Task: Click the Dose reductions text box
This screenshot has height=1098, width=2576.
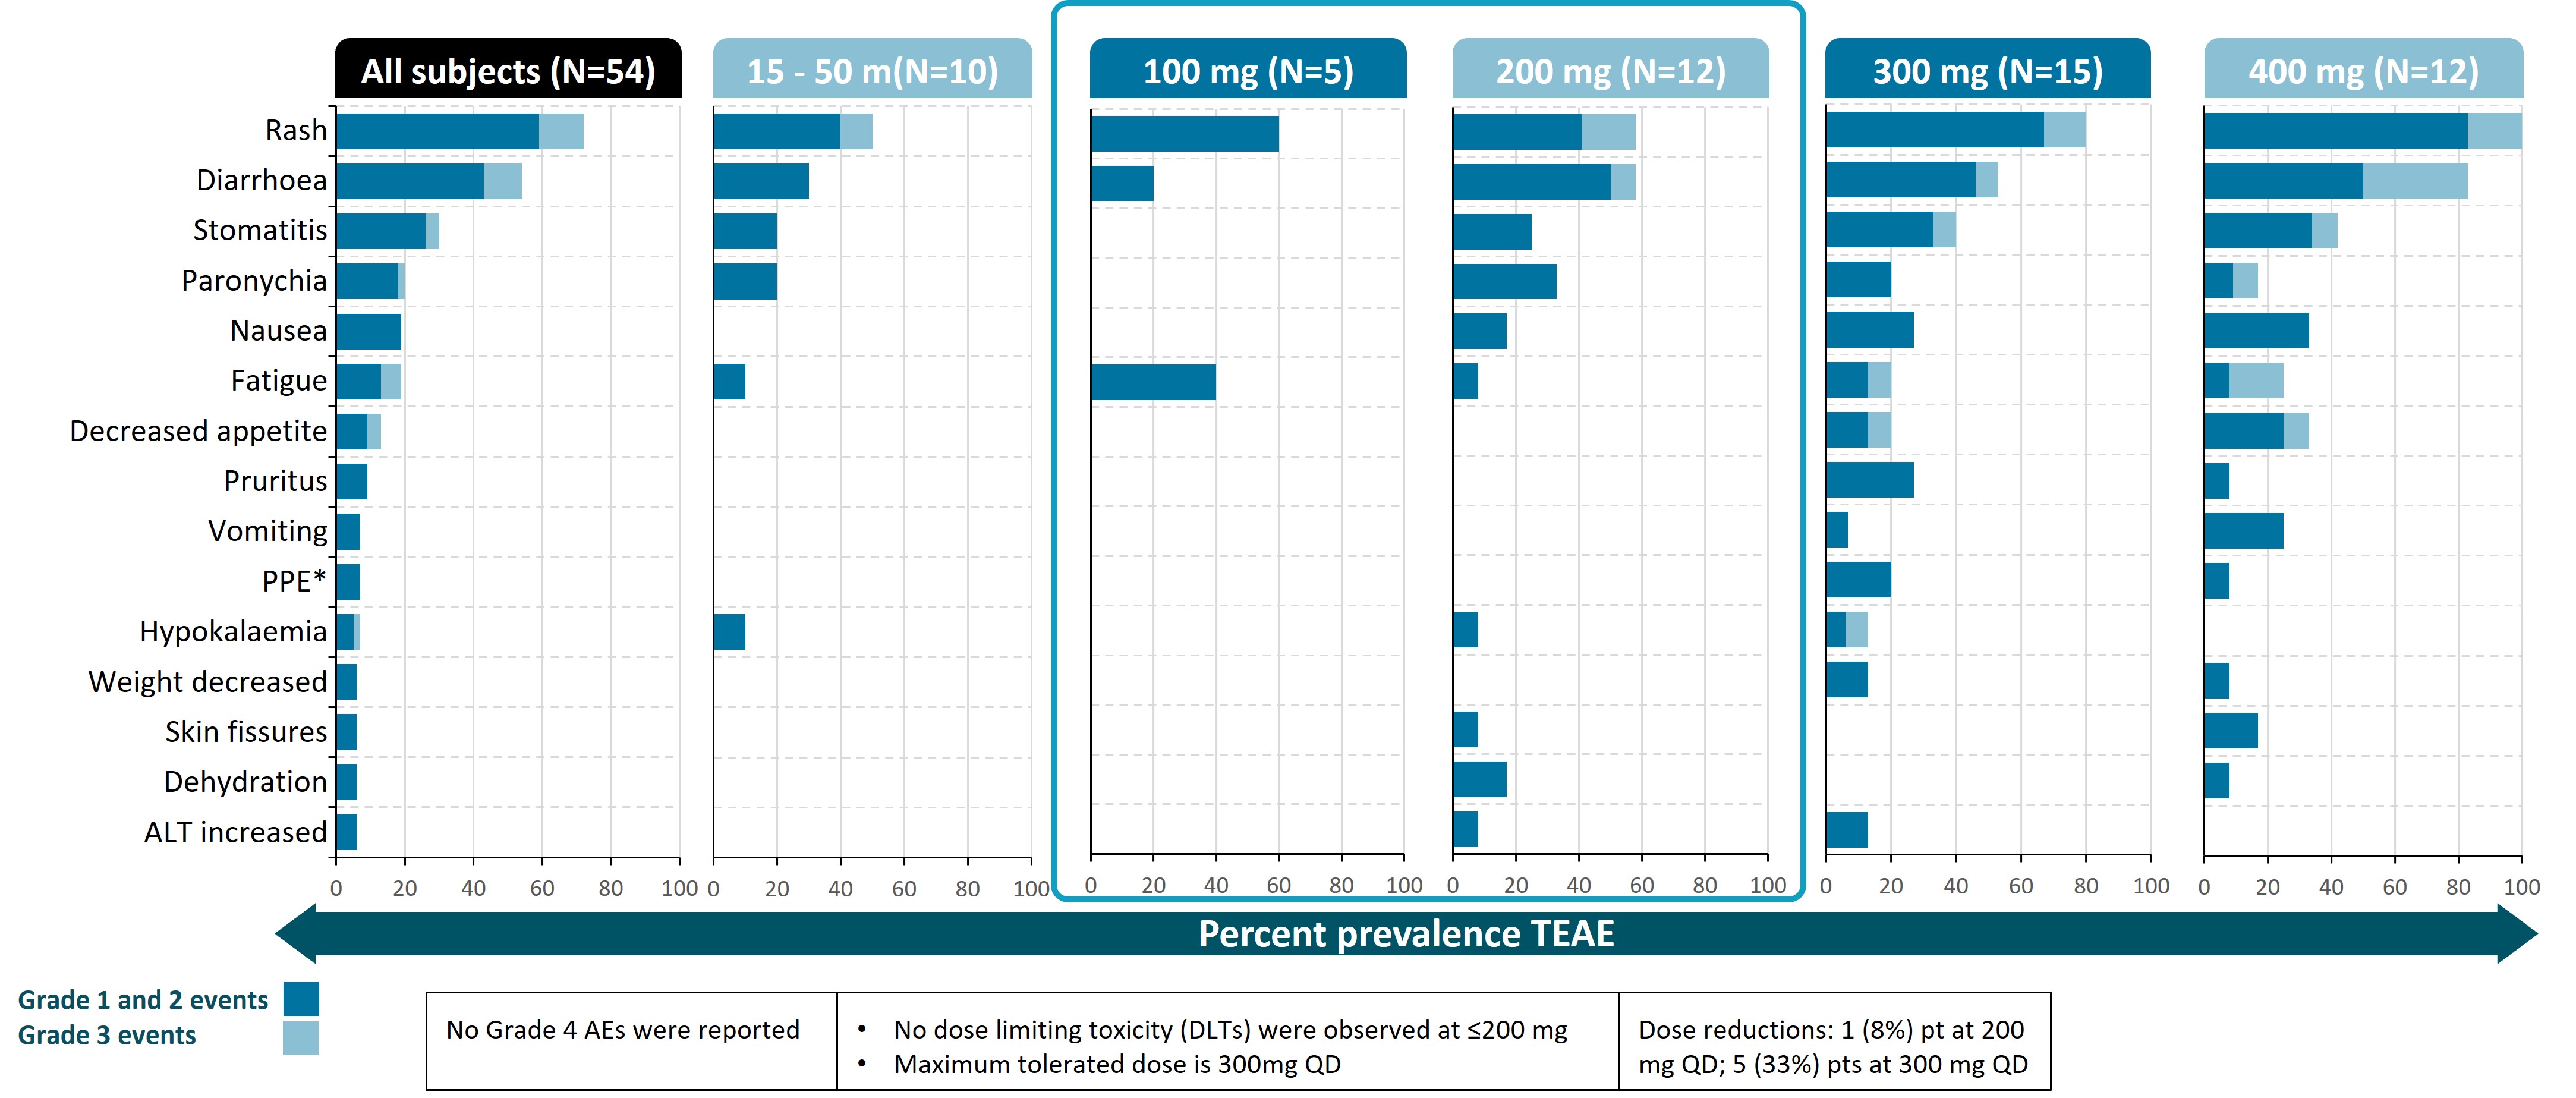Action: [x=1833, y=1046]
